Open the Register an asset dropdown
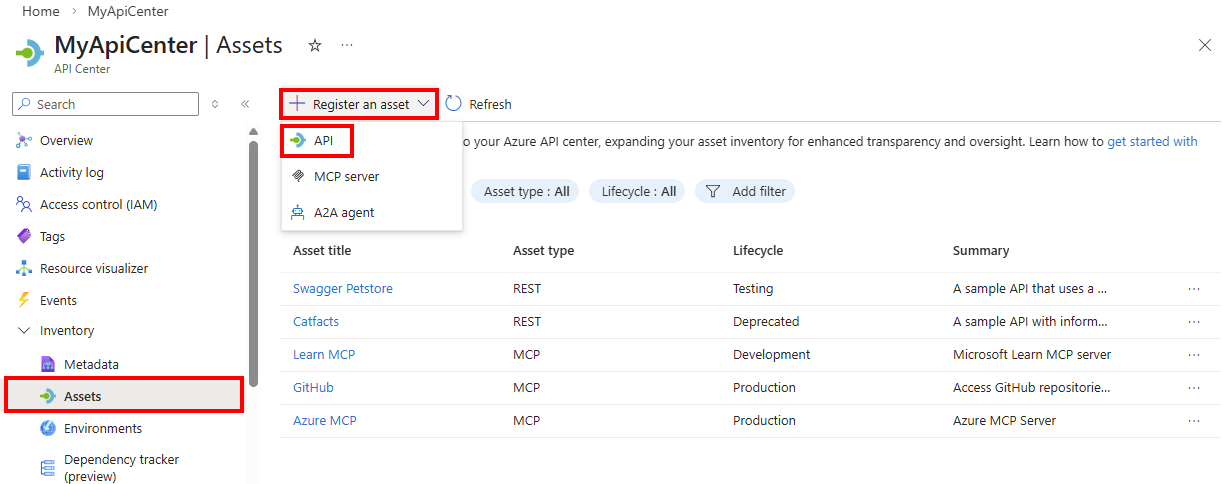Image resolution: width=1222 pixels, height=484 pixels. click(360, 104)
